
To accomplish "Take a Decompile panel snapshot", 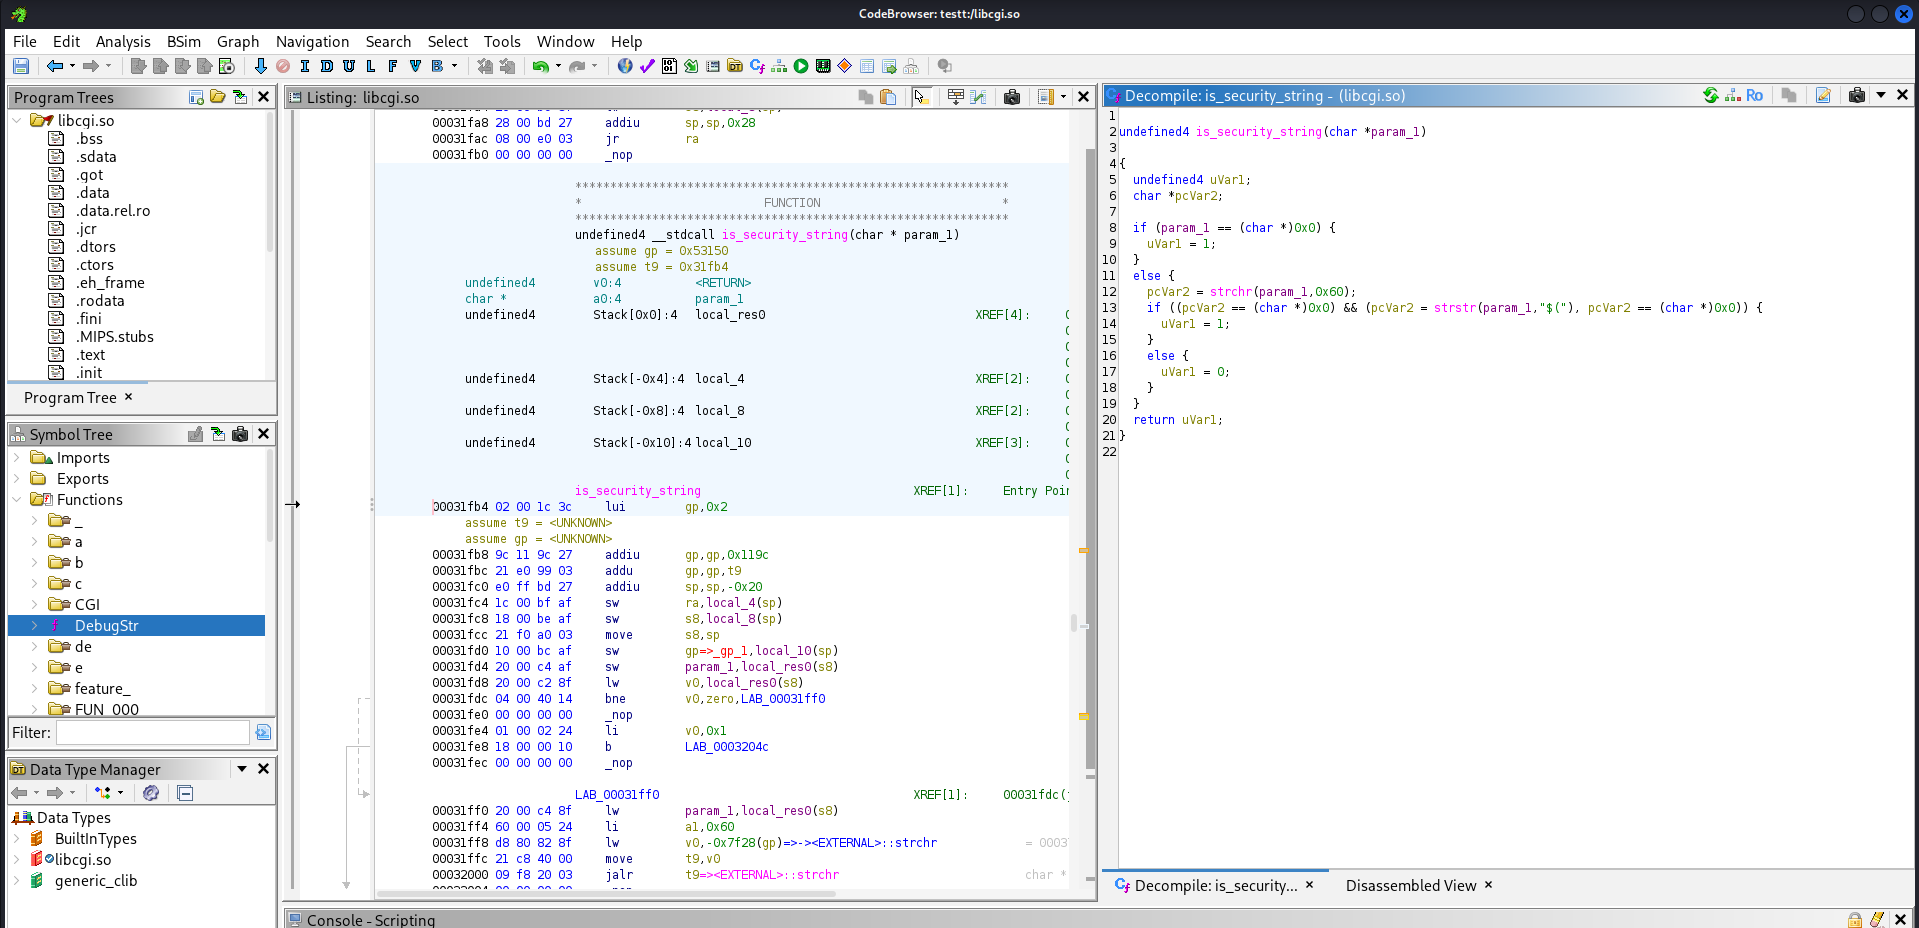I will (1857, 96).
